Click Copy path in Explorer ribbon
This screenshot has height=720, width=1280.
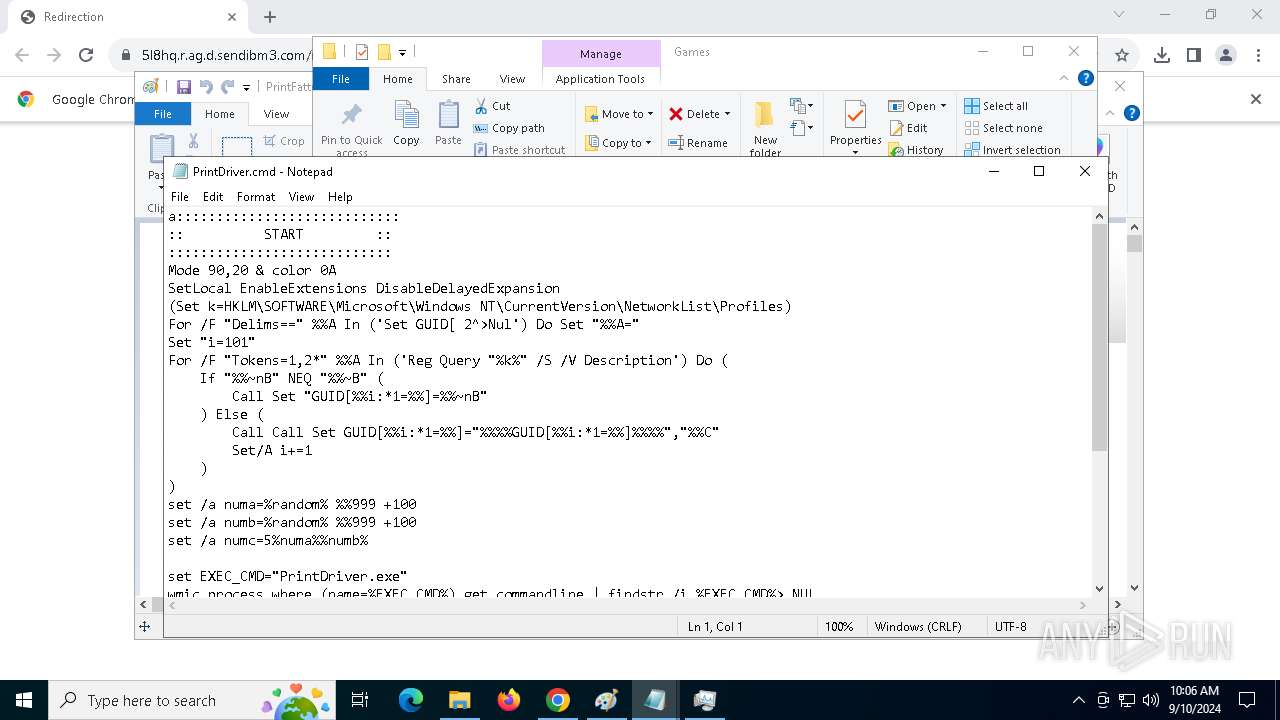pos(509,128)
